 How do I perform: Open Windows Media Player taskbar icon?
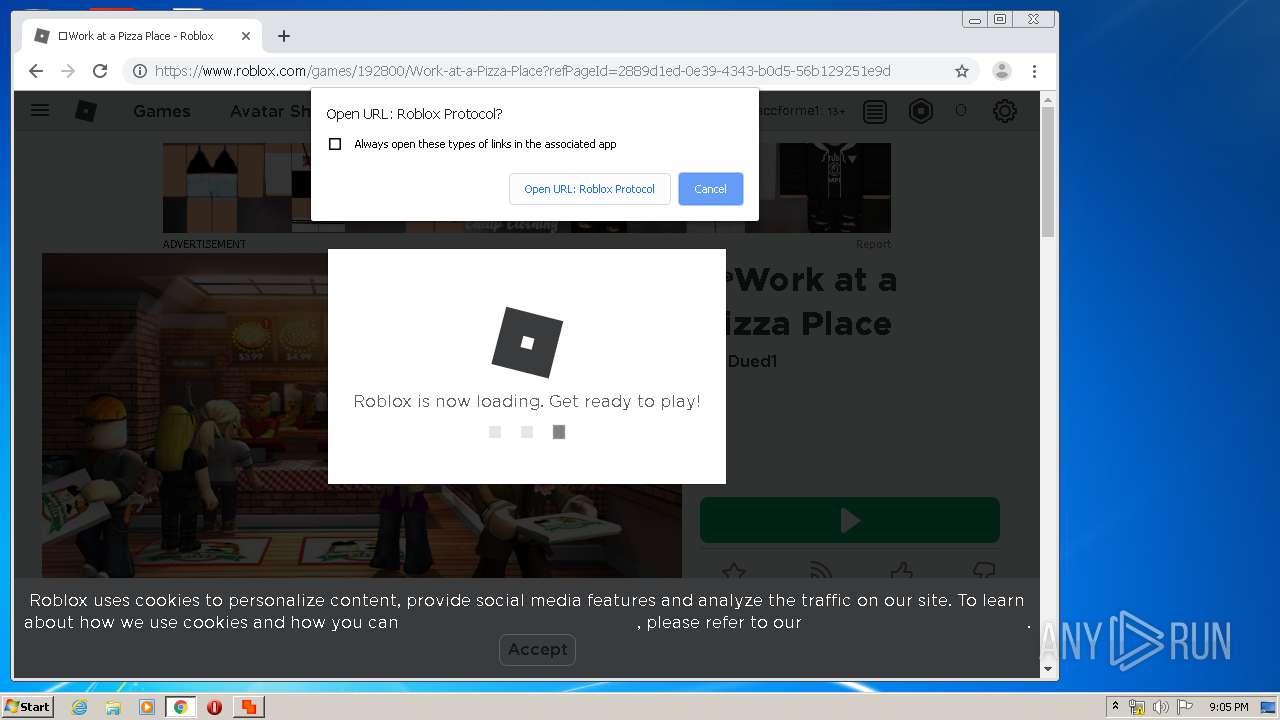tap(147, 707)
